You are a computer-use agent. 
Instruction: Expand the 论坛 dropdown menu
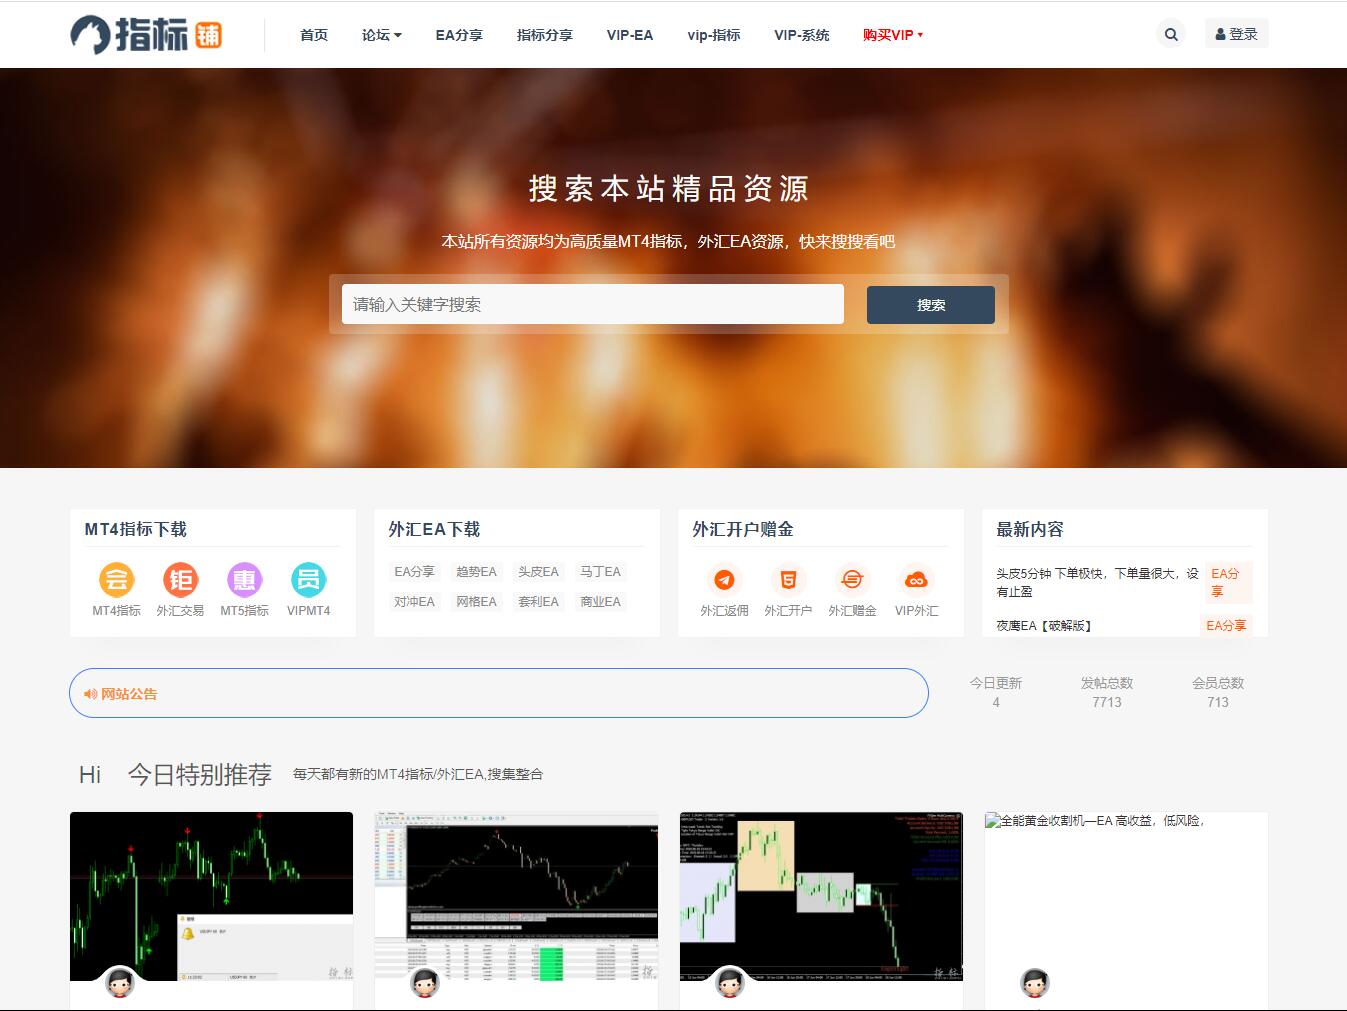click(x=381, y=35)
